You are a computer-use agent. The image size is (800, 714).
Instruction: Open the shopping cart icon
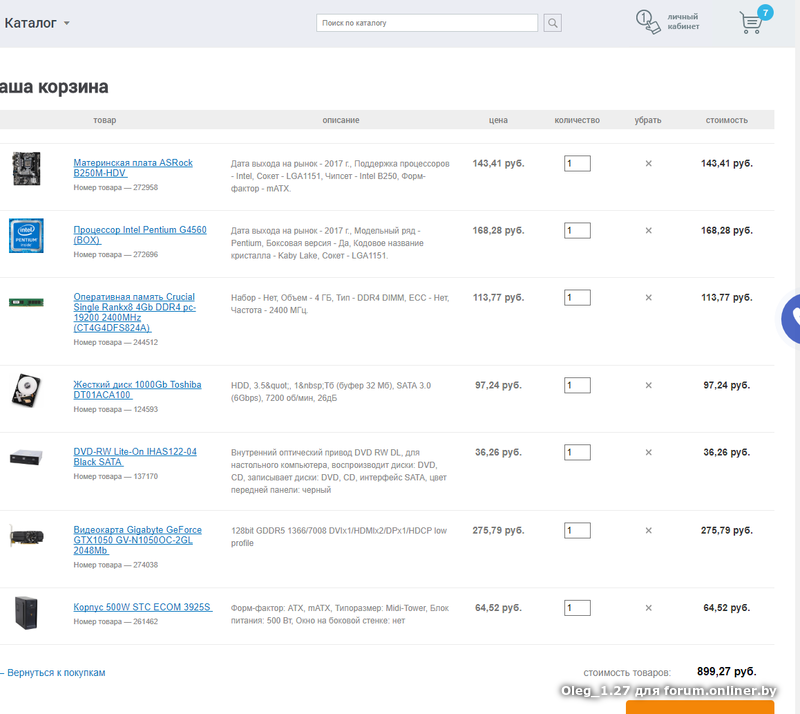click(752, 22)
